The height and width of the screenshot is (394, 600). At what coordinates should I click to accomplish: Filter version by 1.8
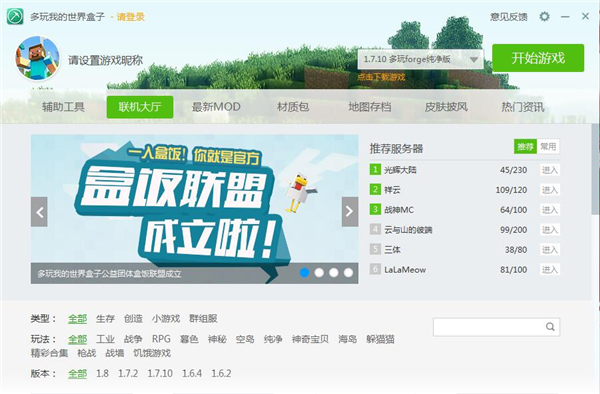click(102, 373)
